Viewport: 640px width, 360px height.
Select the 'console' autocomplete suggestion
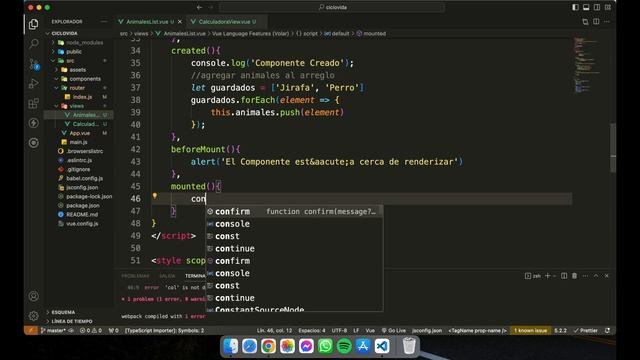[x=294, y=224]
